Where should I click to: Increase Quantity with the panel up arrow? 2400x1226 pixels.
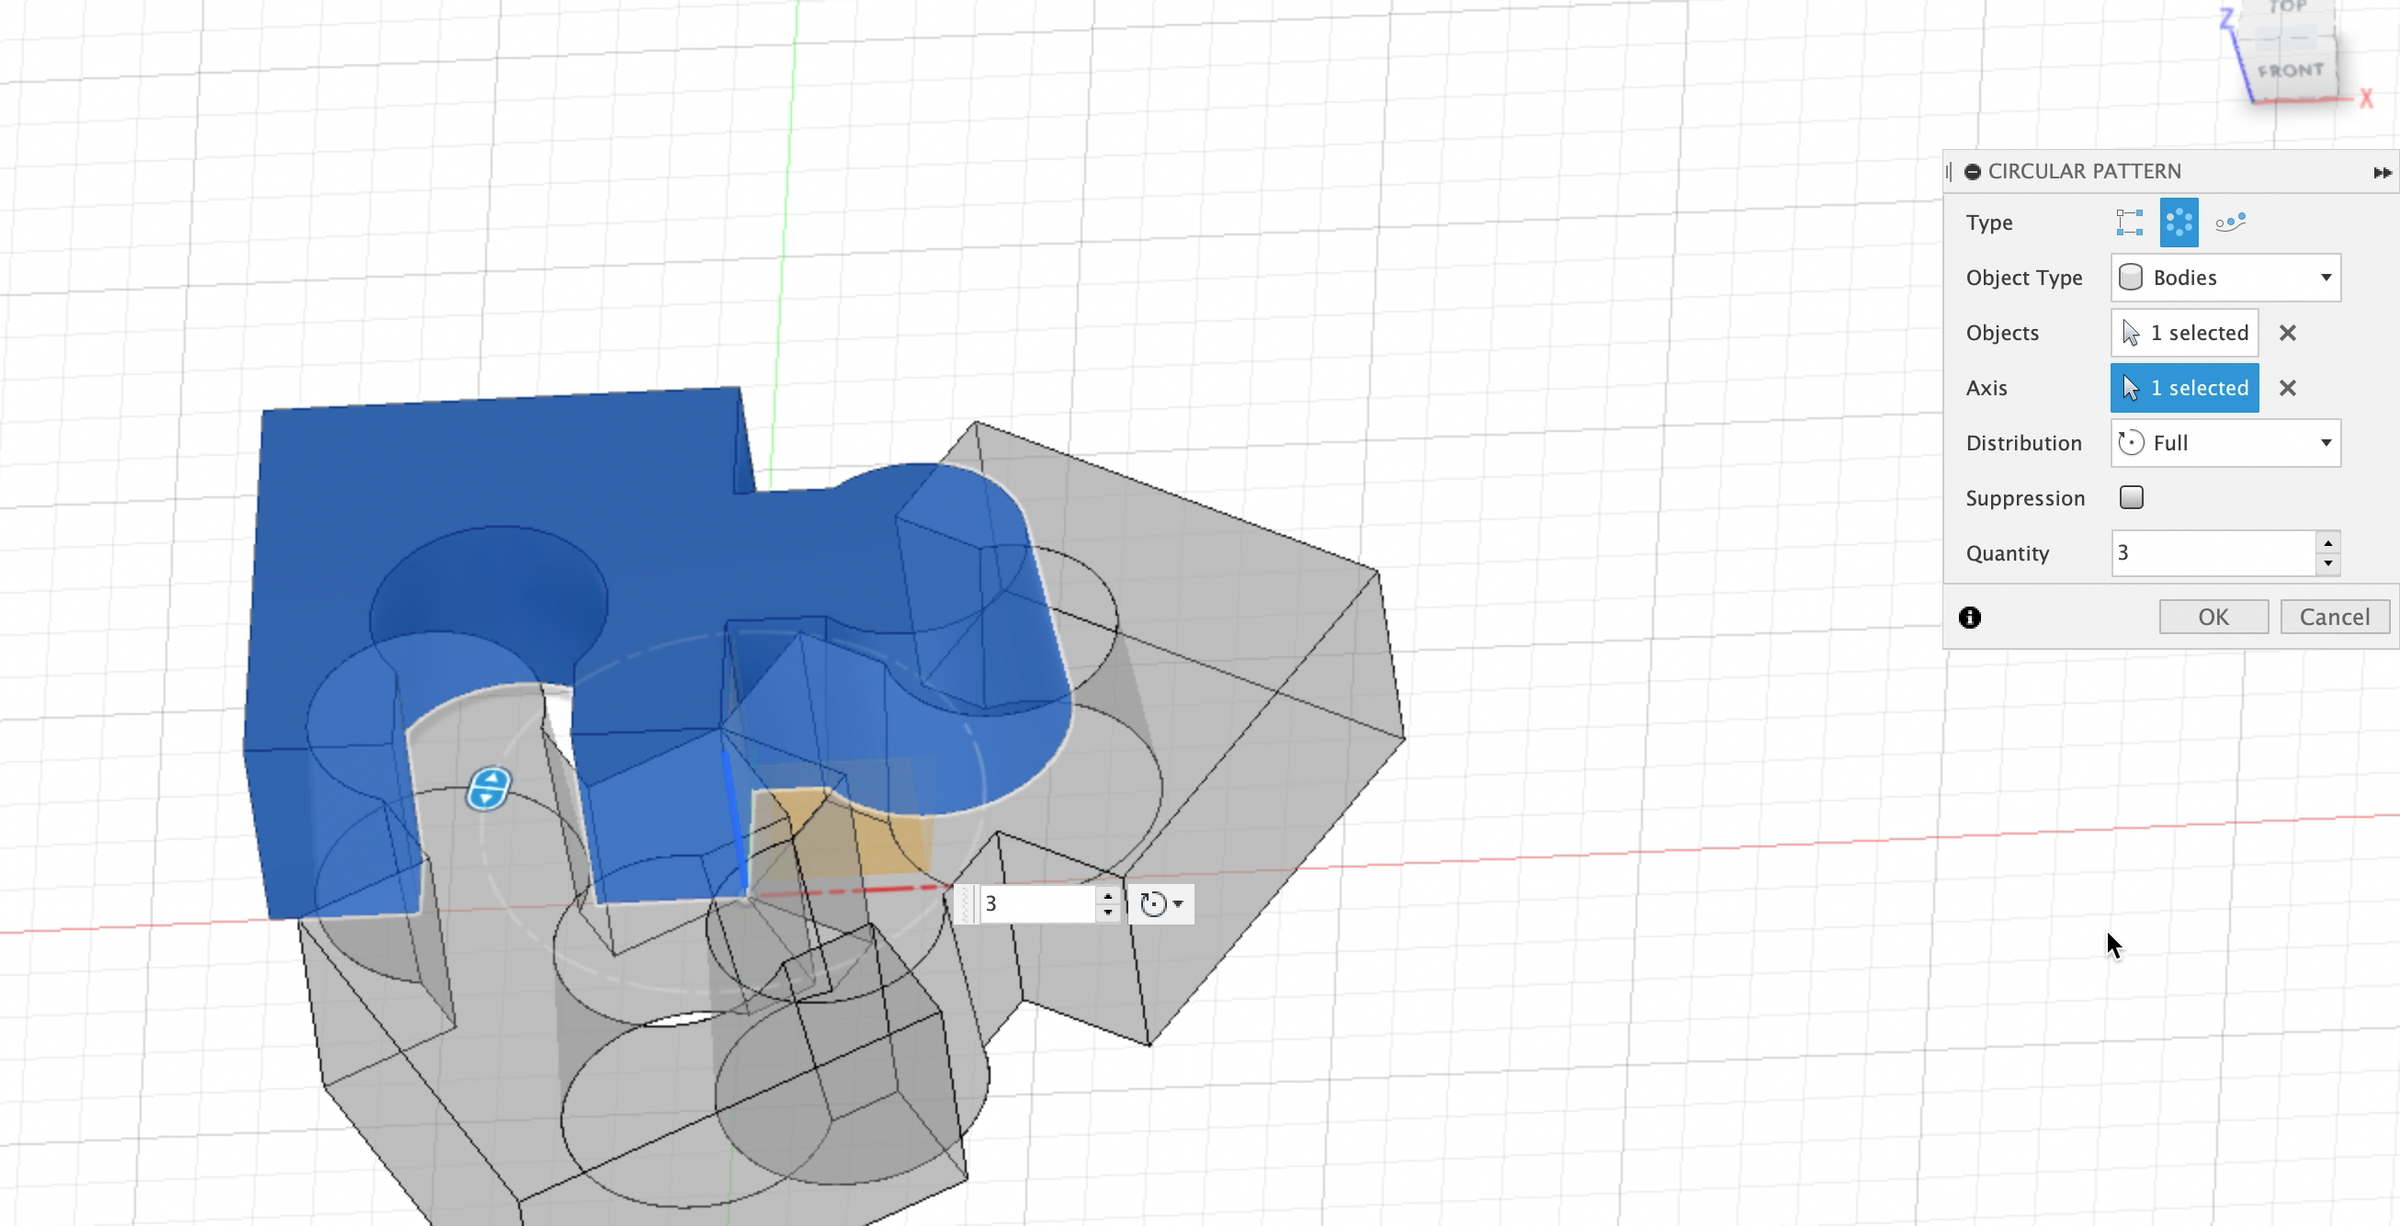[x=2328, y=543]
